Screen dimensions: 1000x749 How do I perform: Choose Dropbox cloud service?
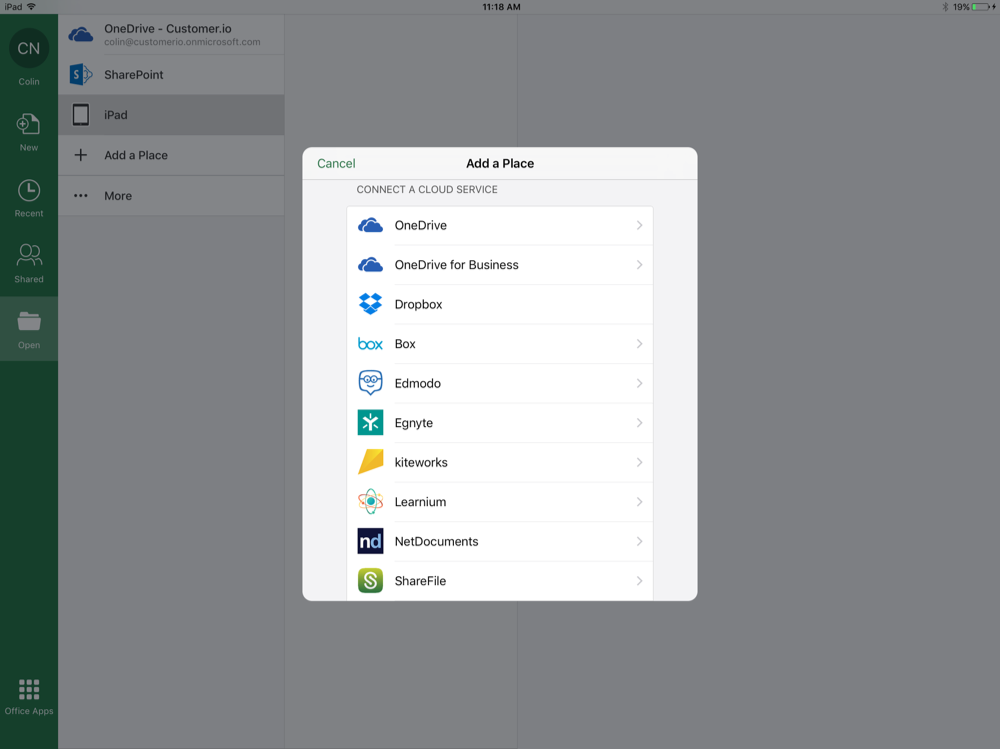click(499, 304)
